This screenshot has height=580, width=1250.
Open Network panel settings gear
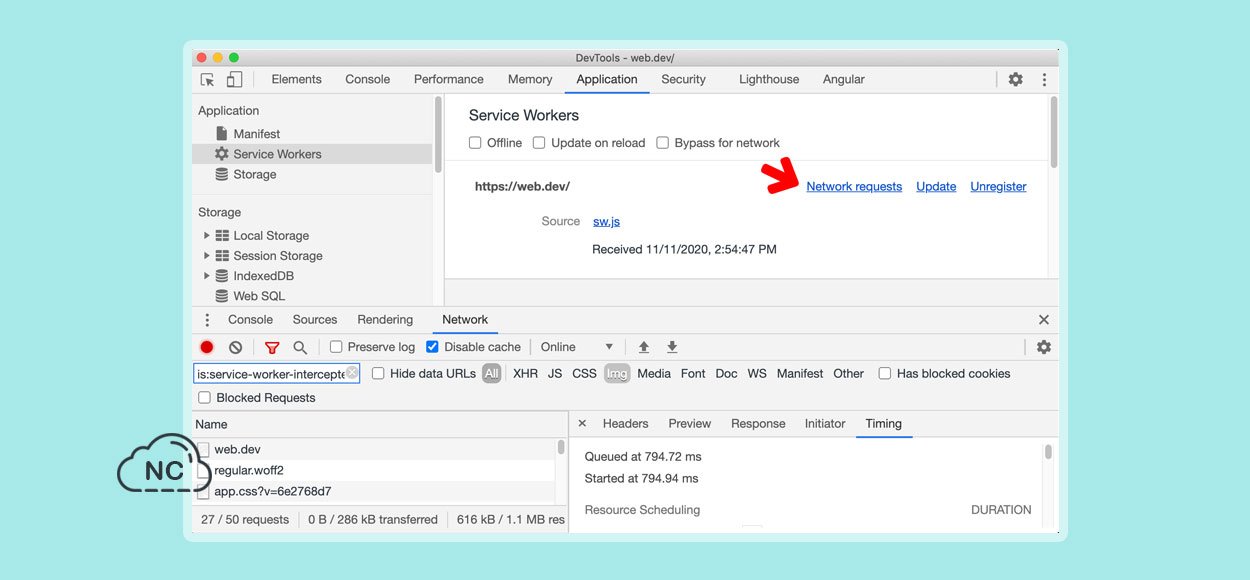tap(1044, 347)
